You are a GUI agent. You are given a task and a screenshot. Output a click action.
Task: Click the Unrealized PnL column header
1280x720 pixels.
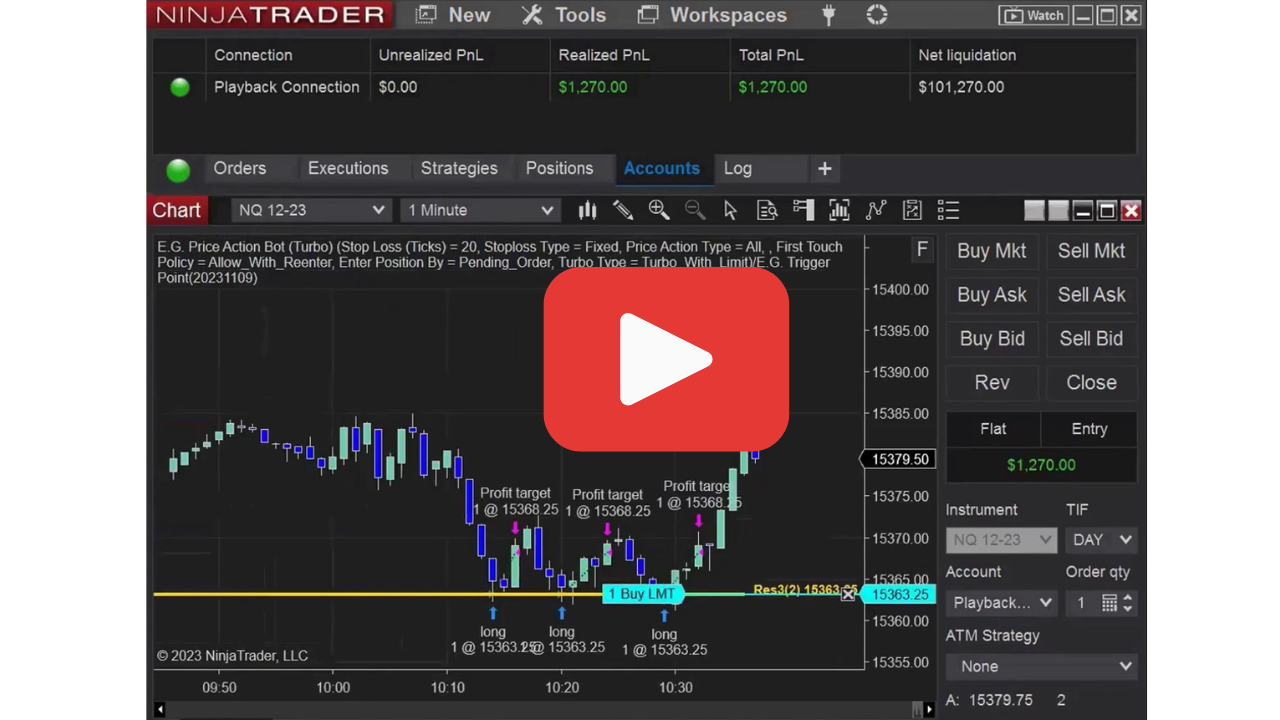(x=431, y=55)
